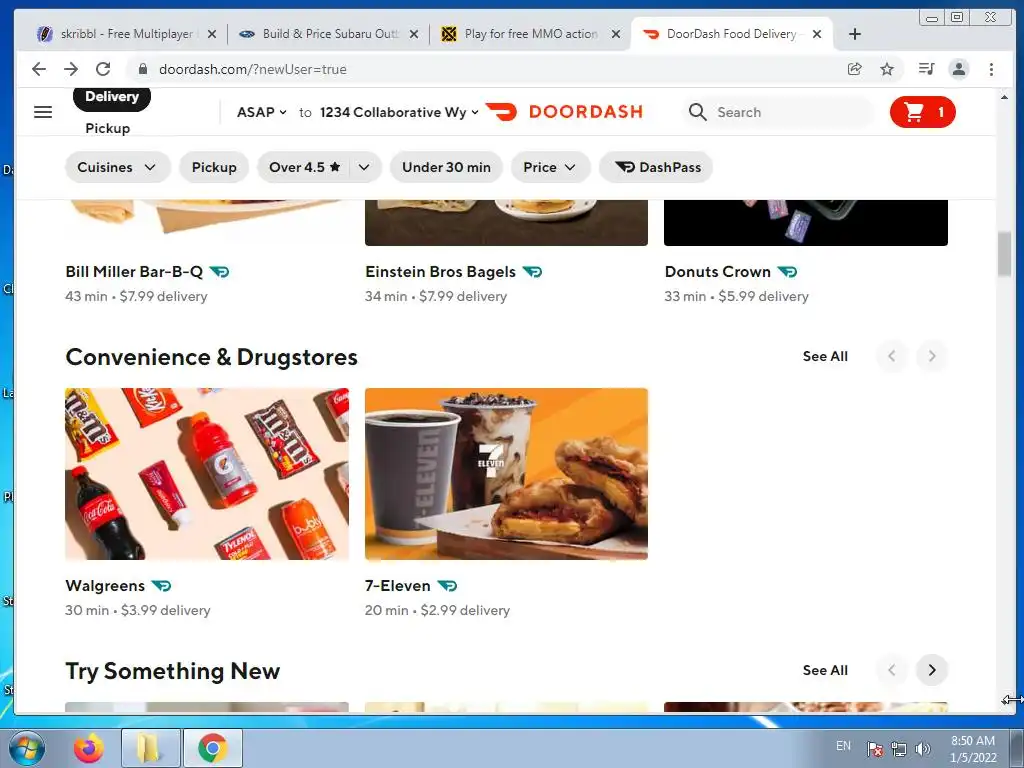This screenshot has width=1024, height=768.
Task: Expand the Cuisines dropdown
Action: tap(118, 167)
